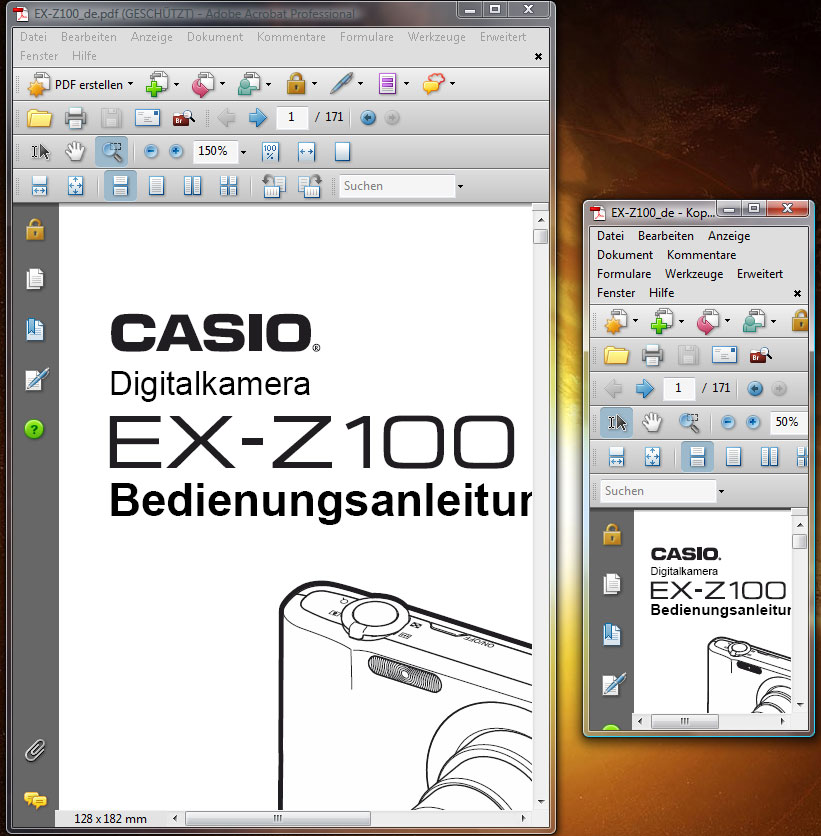This screenshot has height=836, width=821.
Task: Go to next page arrow in large window
Action: pos(257,117)
